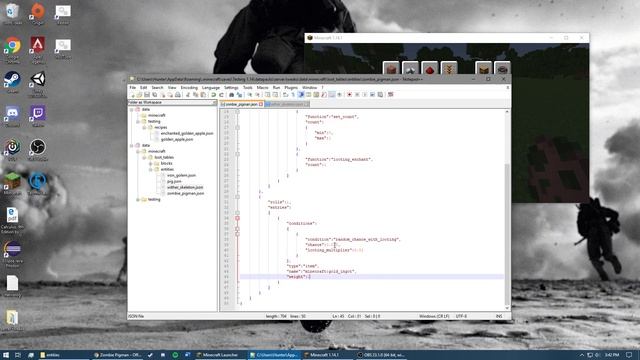640x360 pixels.
Task: Click Notepad++ Redo toolbar icon
Action: point(221,95)
